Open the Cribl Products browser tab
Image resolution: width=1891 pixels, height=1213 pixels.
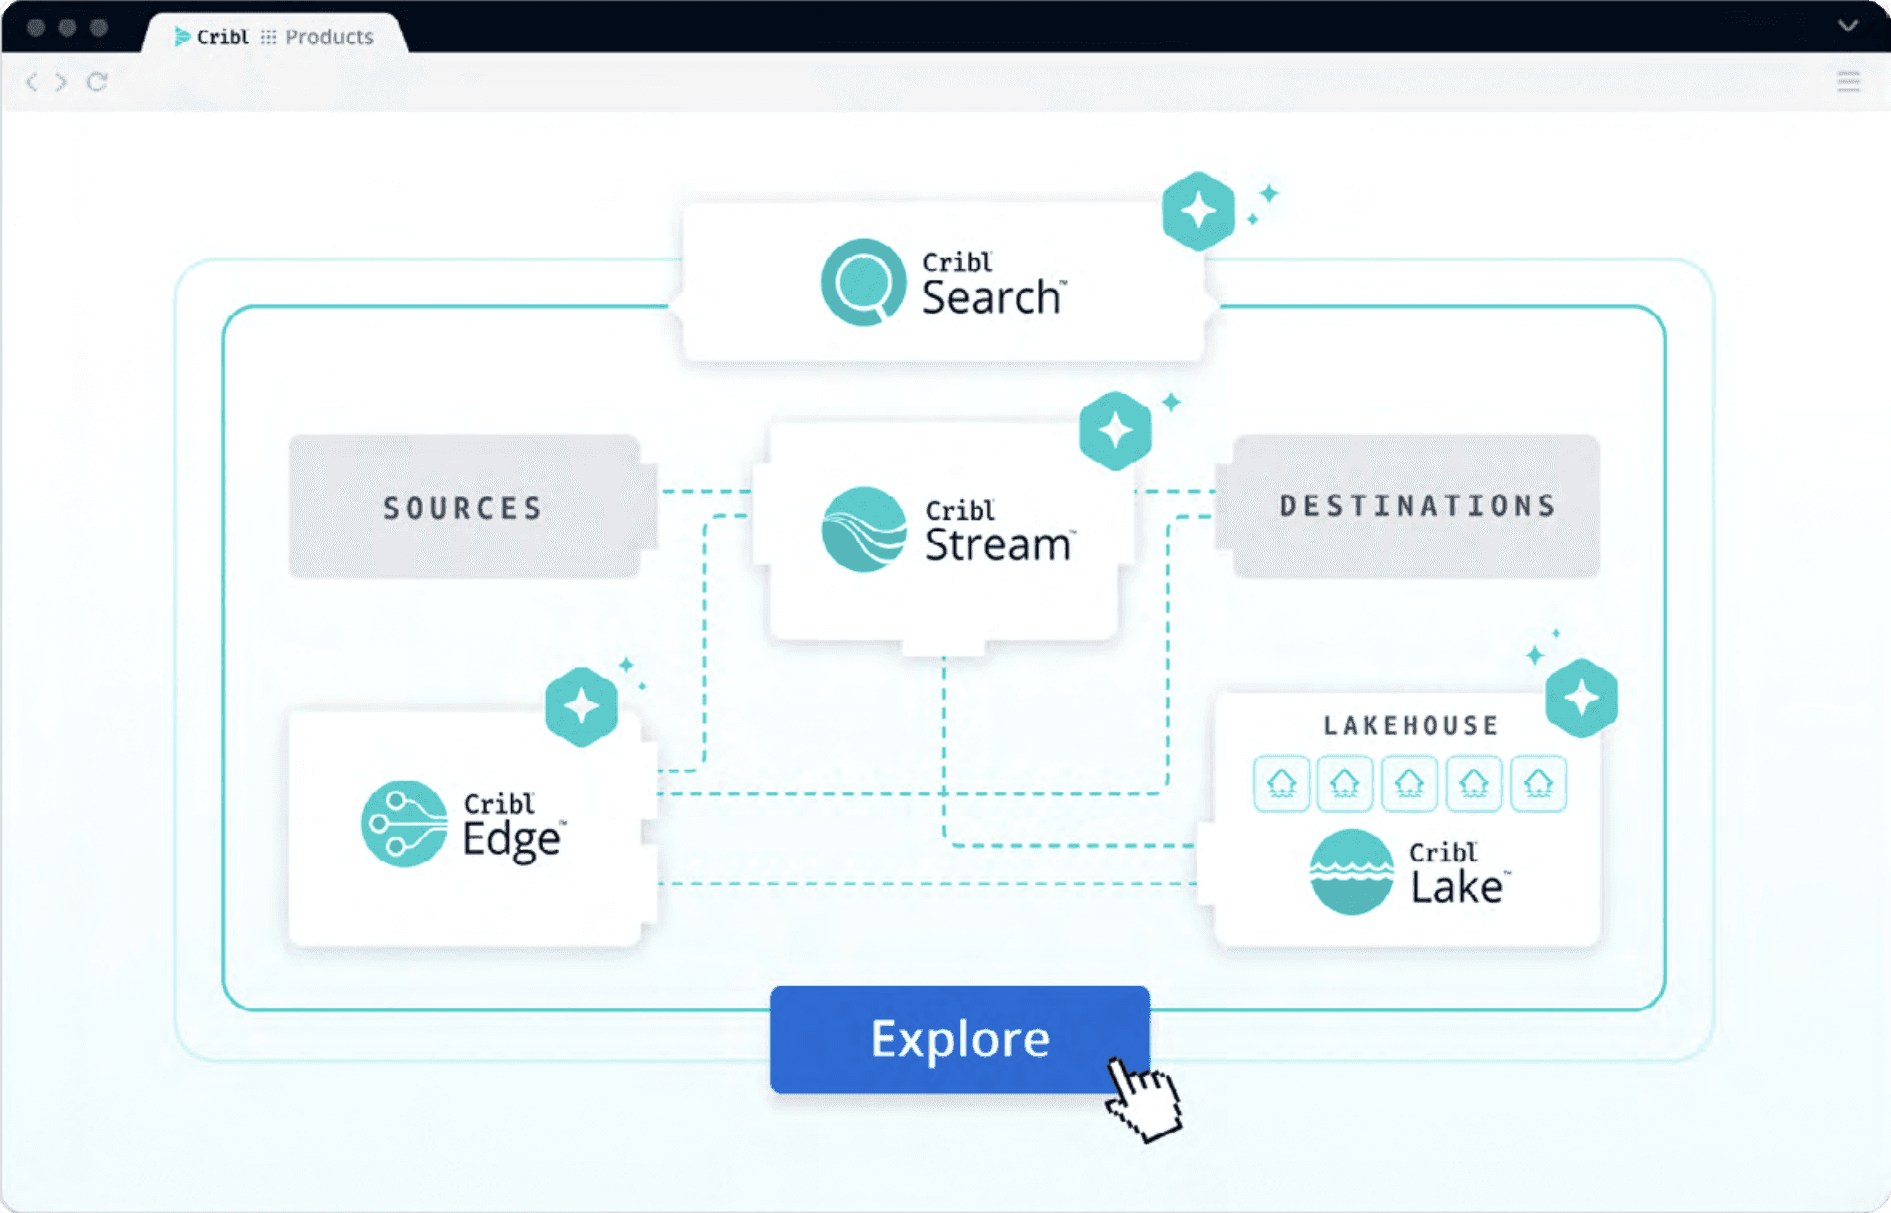[275, 37]
